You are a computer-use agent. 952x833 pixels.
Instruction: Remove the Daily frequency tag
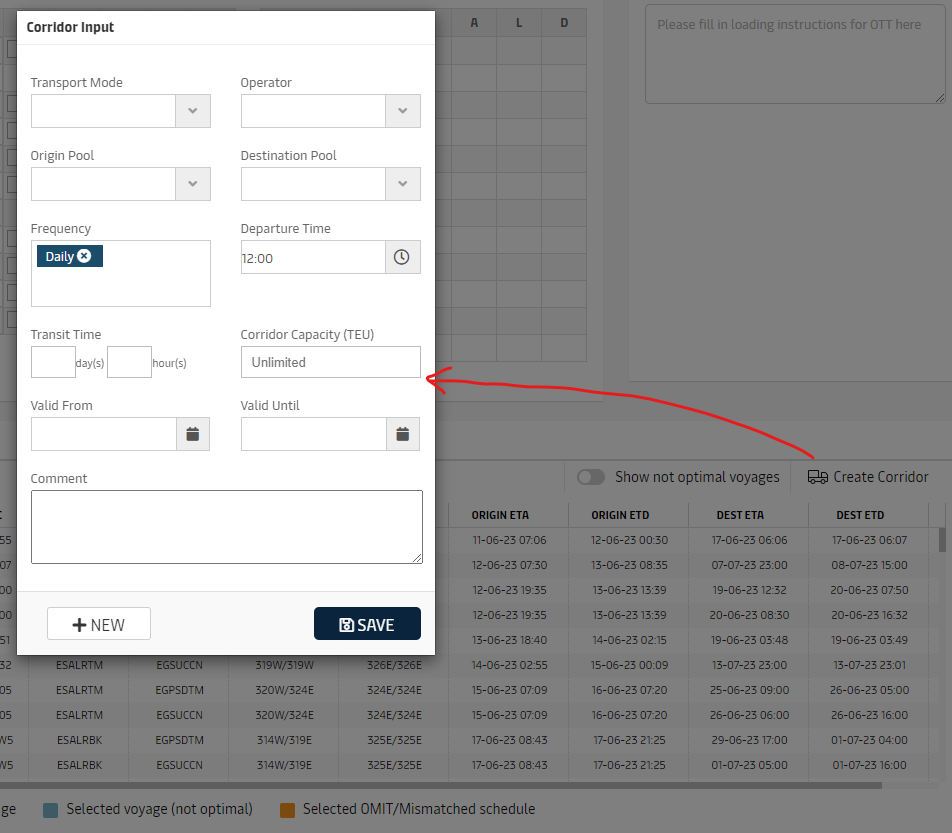coord(85,256)
